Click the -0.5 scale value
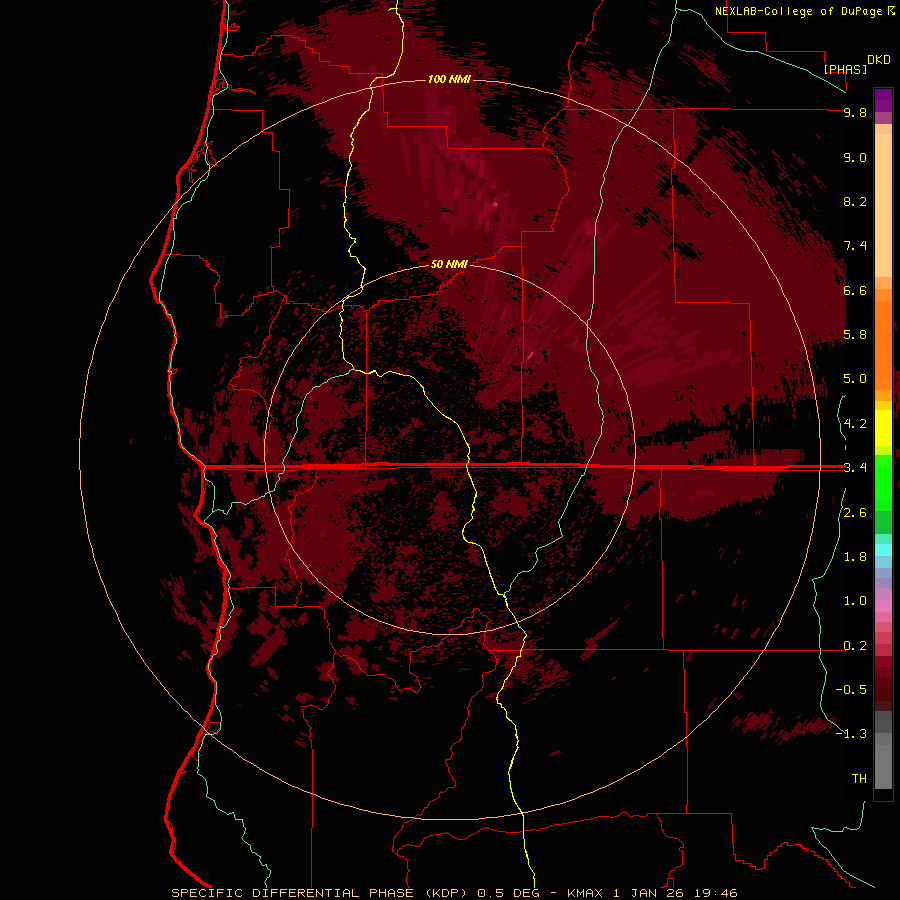 [x=851, y=690]
